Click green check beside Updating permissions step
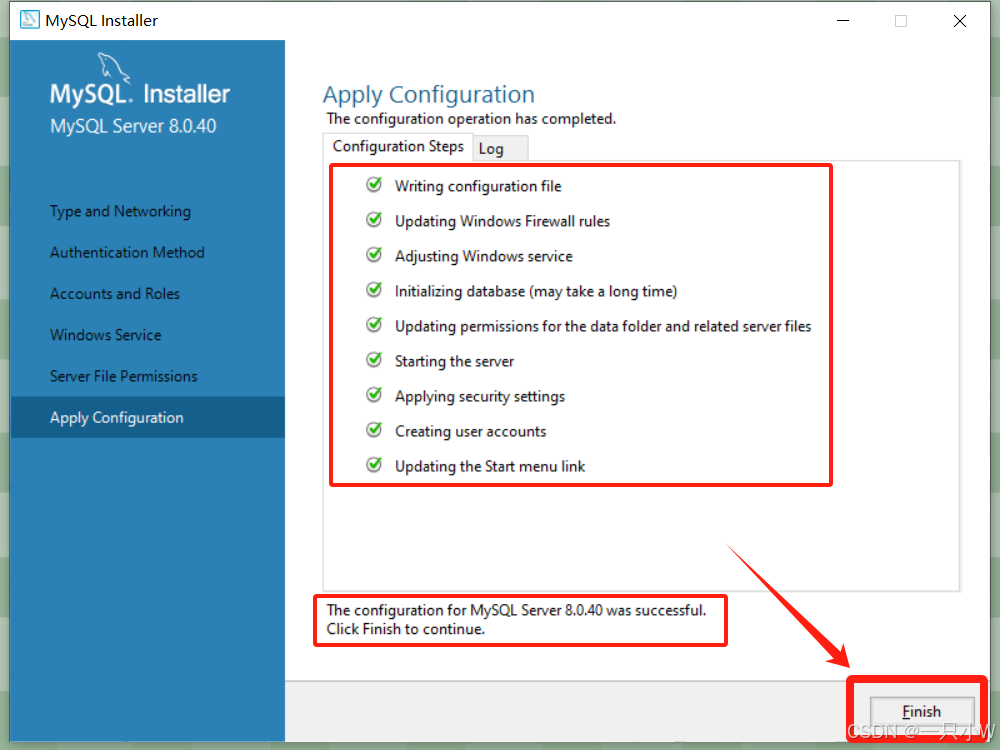The height and width of the screenshot is (750, 1000). [x=374, y=325]
